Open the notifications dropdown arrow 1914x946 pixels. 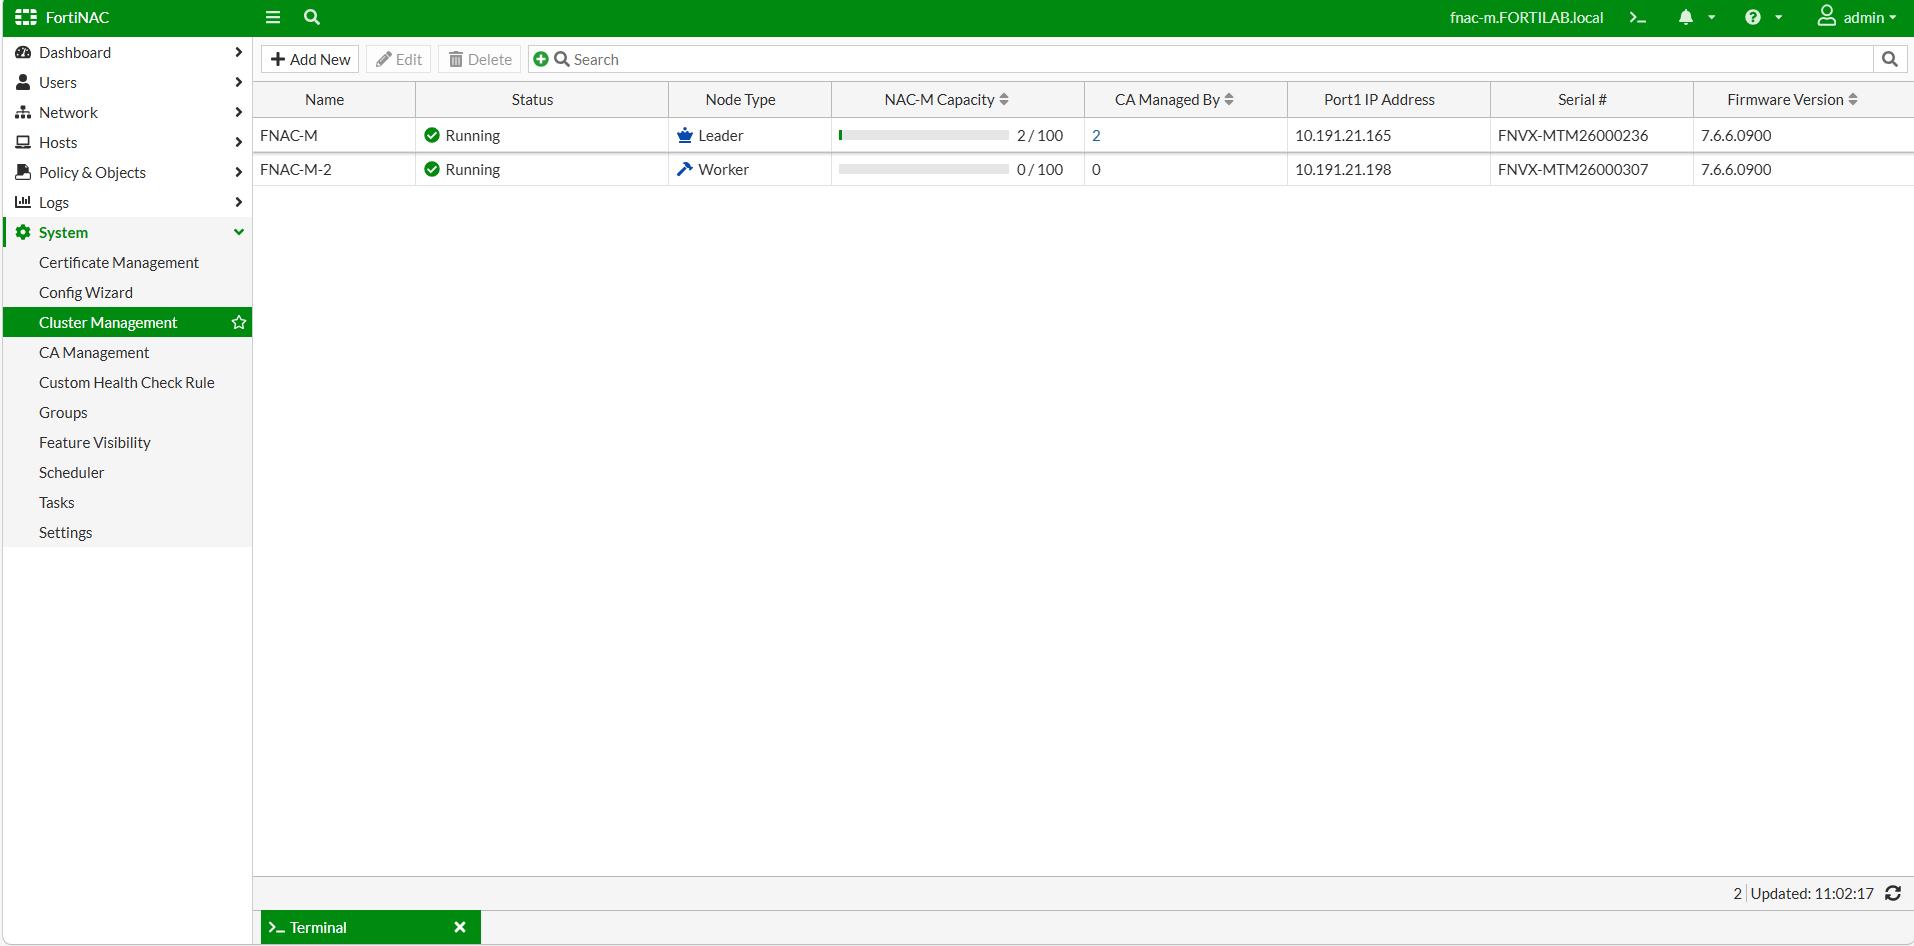pyautogui.click(x=1712, y=17)
